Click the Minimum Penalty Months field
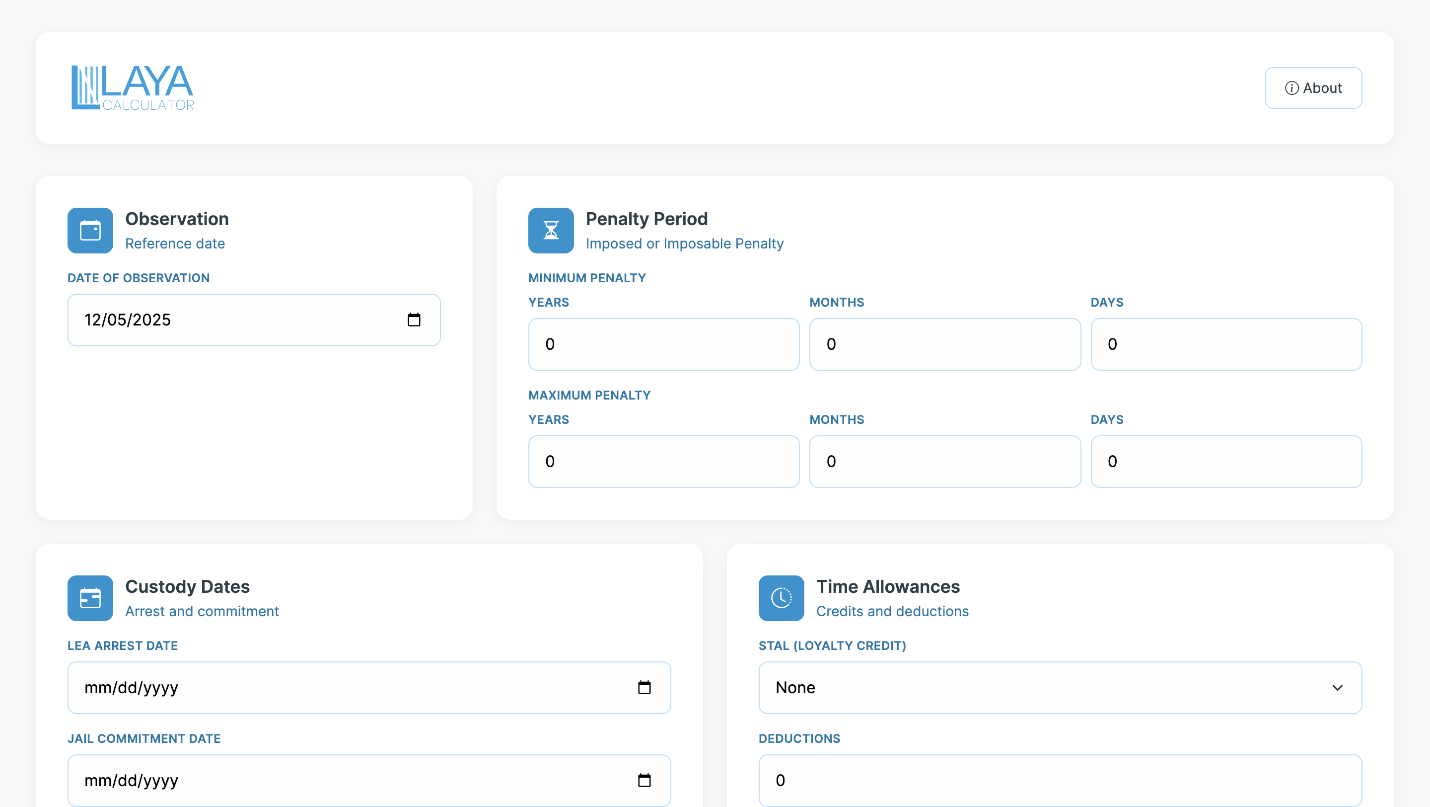Image resolution: width=1430 pixels, height=807 pixels. (x=945, y=344)
